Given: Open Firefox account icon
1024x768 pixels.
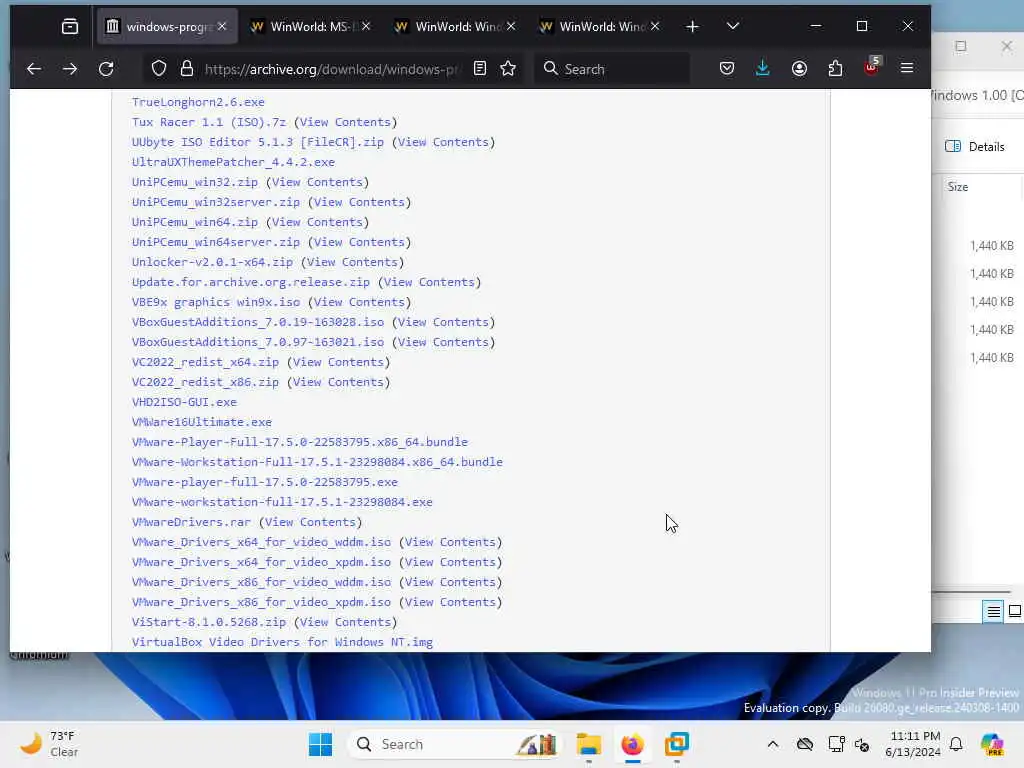Looking at the screenshot, I should pos(799,69).
